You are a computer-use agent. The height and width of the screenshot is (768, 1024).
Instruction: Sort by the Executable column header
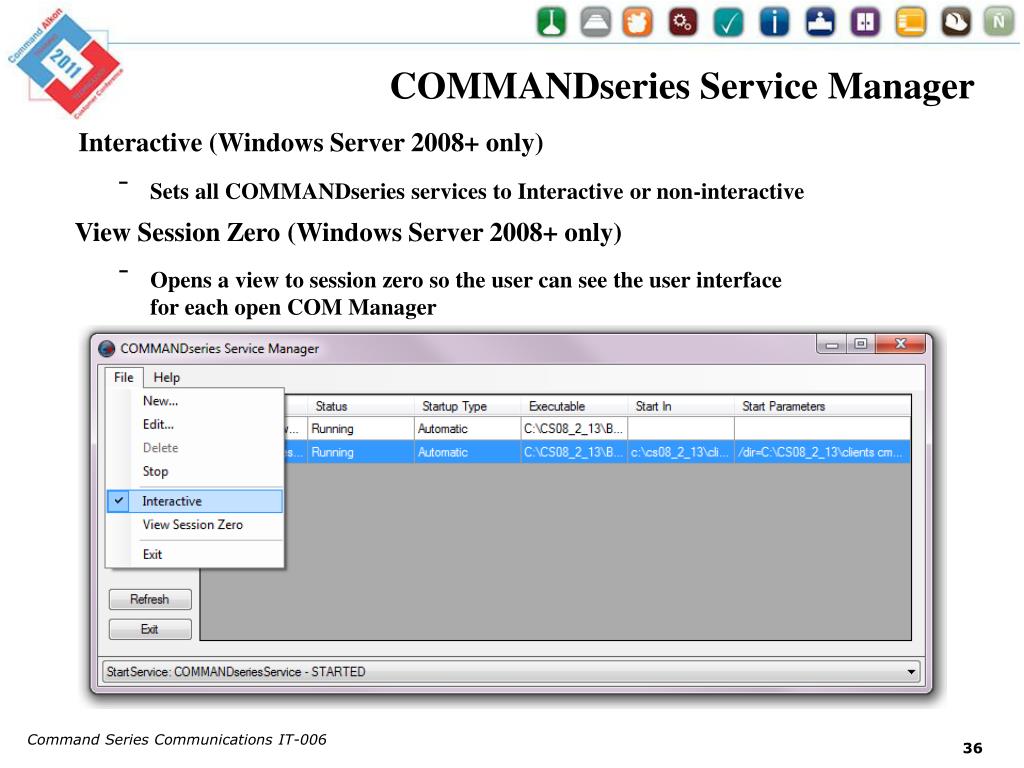click(x=574, y=406)
